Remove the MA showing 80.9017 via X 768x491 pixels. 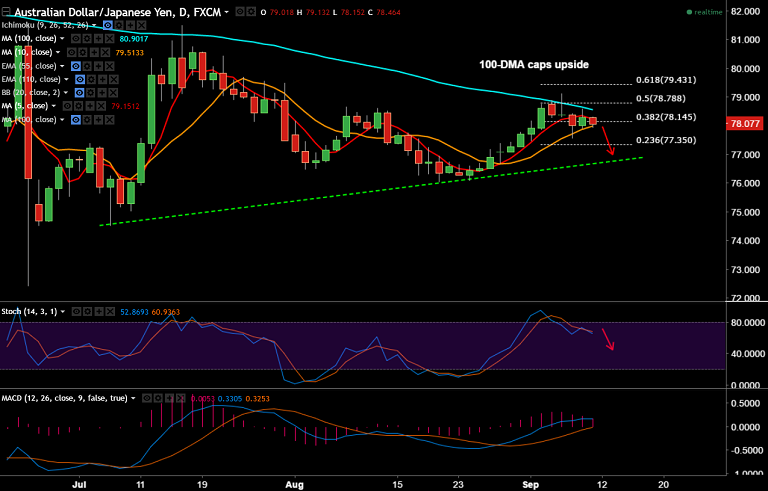(x=110, y=38)
